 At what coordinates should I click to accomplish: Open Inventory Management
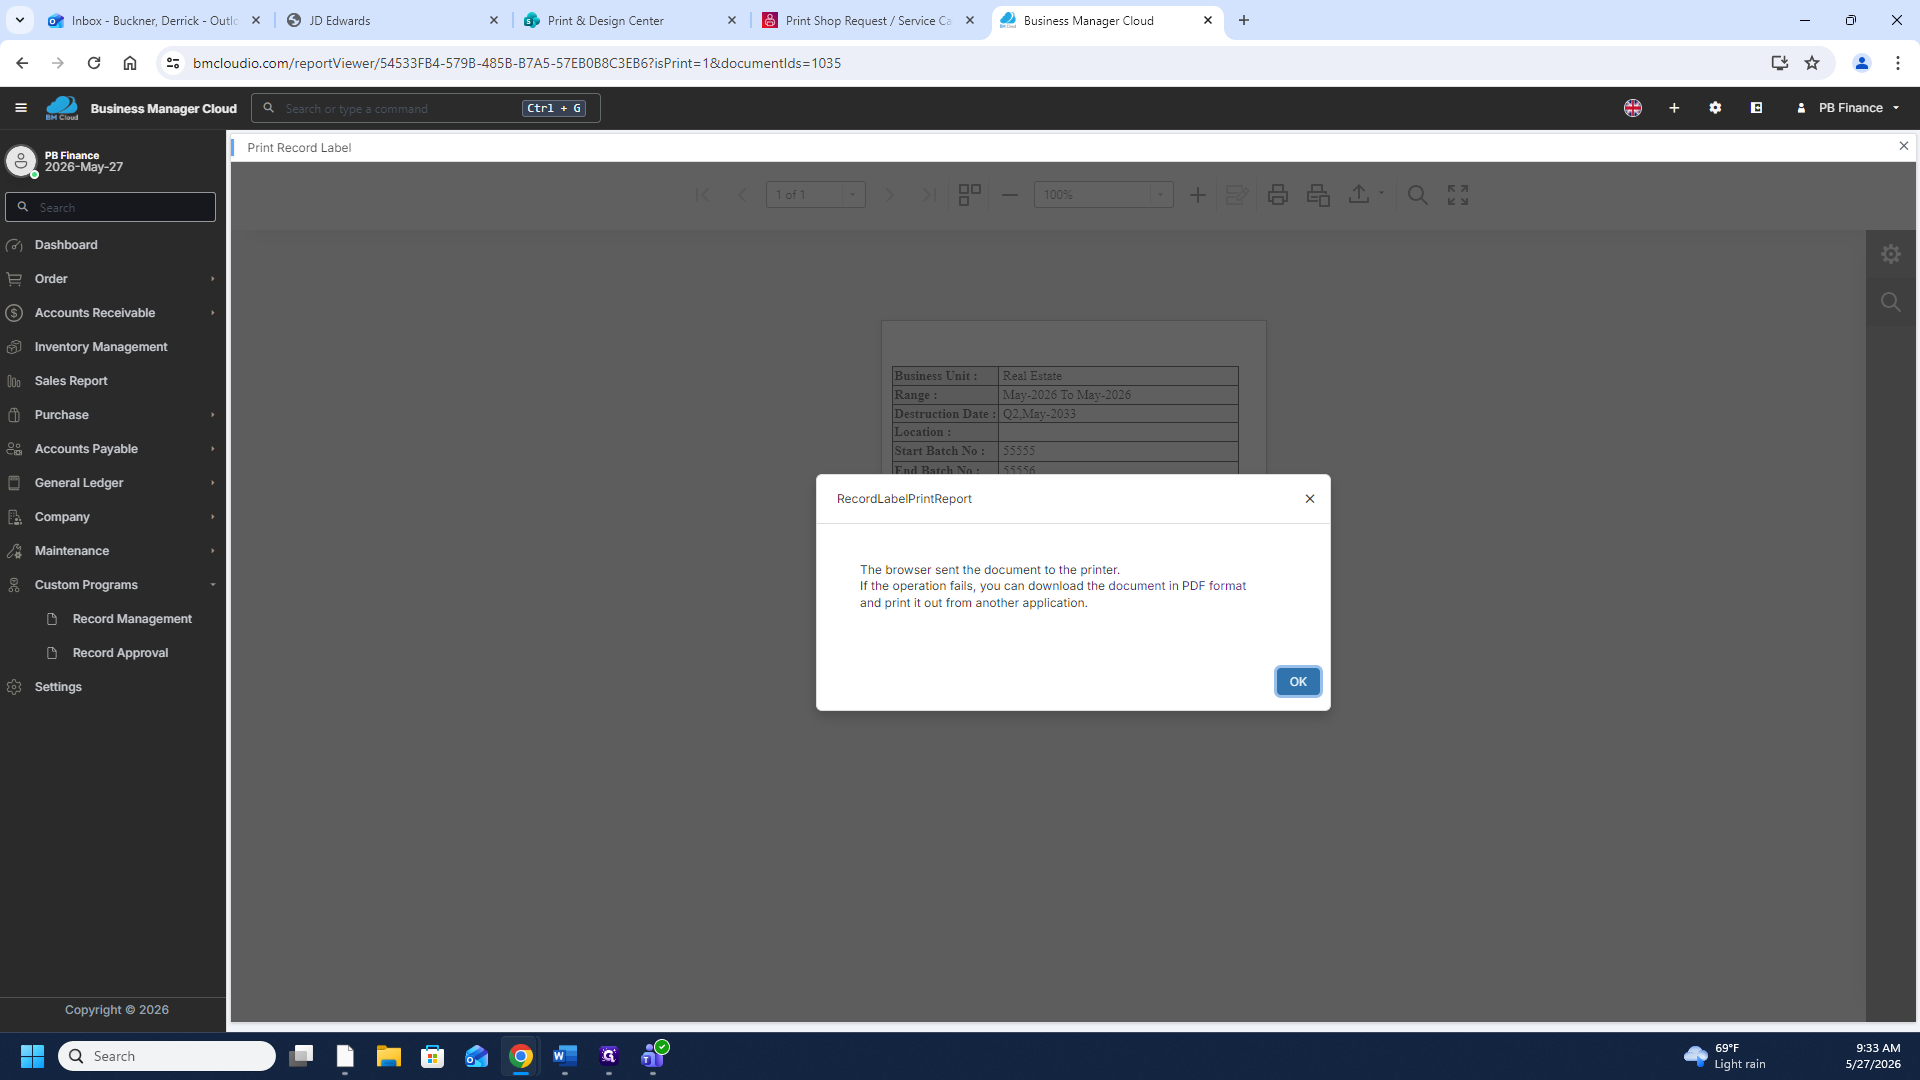pyautogui.click(x=101, y=347)
